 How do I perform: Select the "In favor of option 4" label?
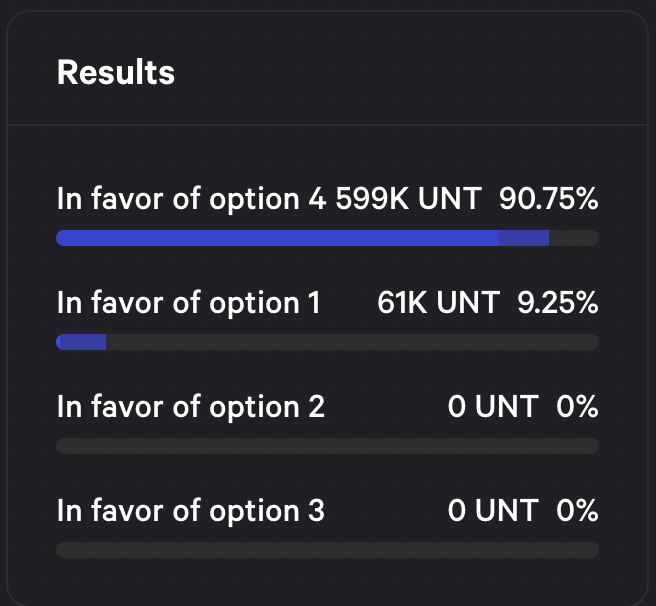click(191, 199)
